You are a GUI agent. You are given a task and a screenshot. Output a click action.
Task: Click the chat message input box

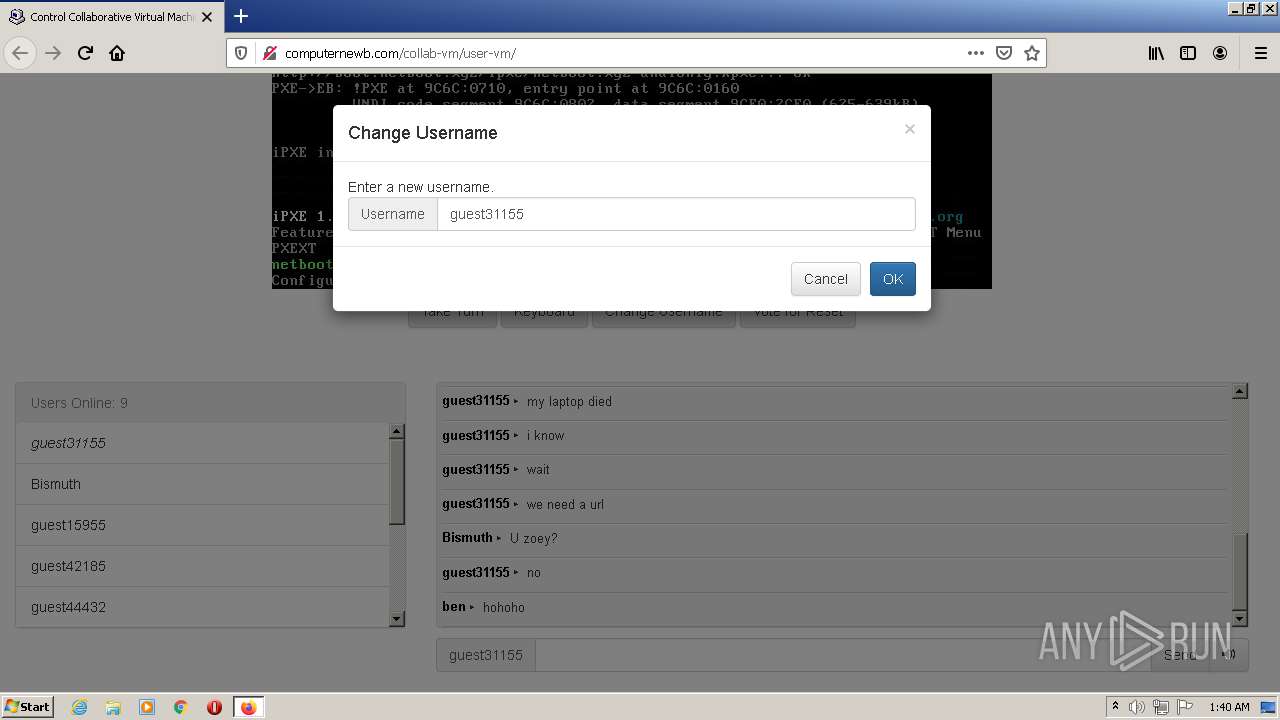point(843,655)
